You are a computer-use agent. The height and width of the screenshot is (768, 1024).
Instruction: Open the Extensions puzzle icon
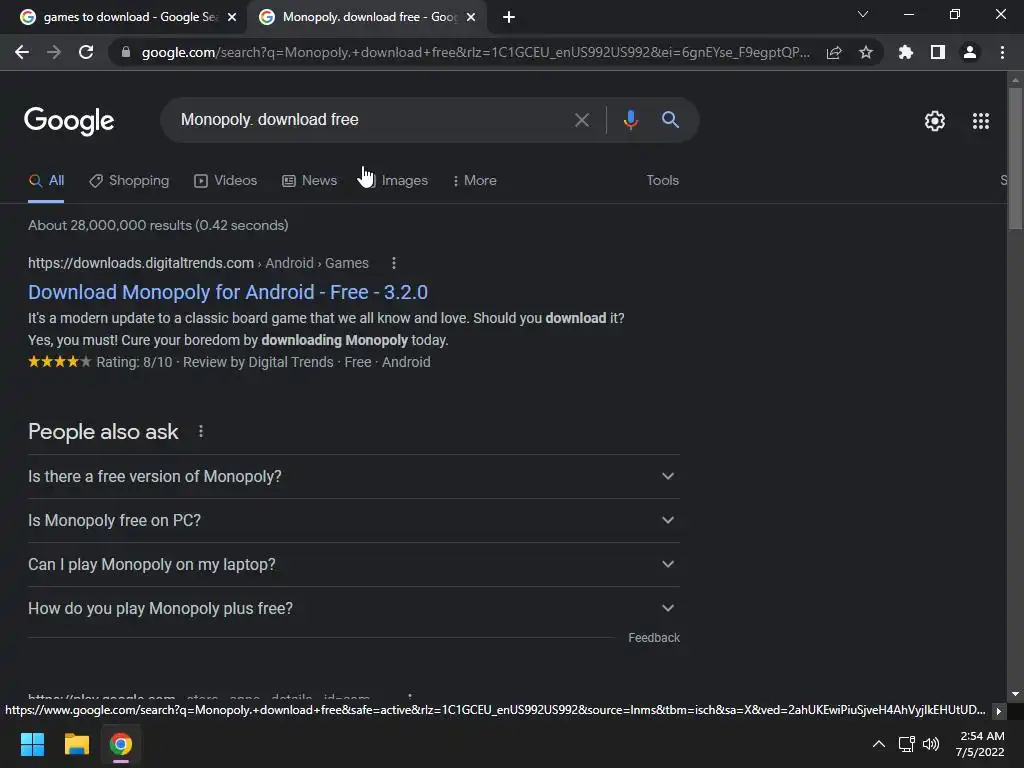coord(905,52)
